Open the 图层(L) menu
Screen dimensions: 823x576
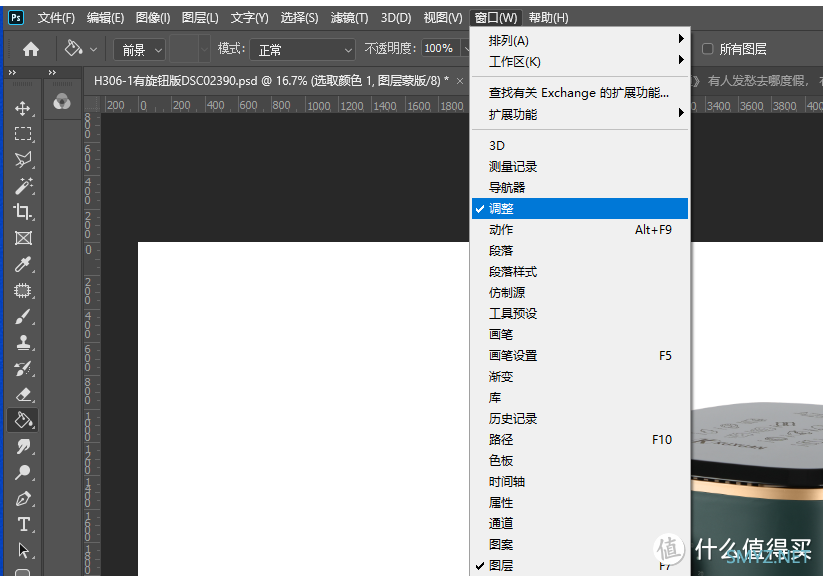point(200,18)
